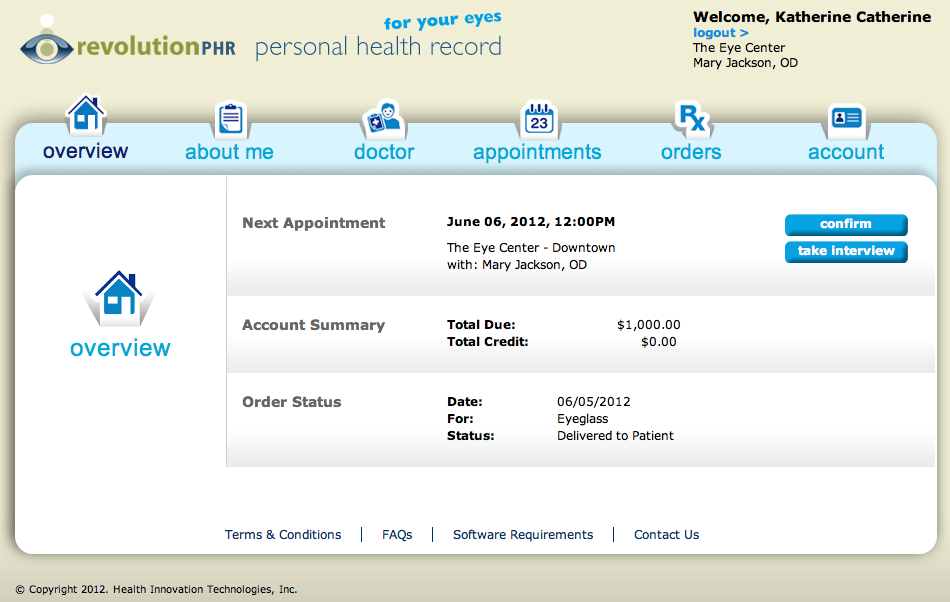
Task: Click the ID card icon above account
Action: 846,119
